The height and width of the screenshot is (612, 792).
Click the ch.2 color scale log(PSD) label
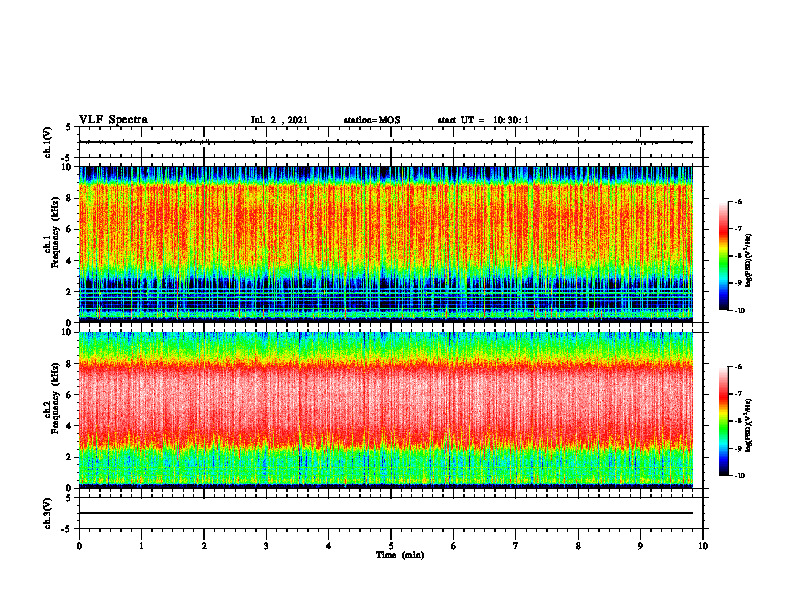[x=749, y=426]
